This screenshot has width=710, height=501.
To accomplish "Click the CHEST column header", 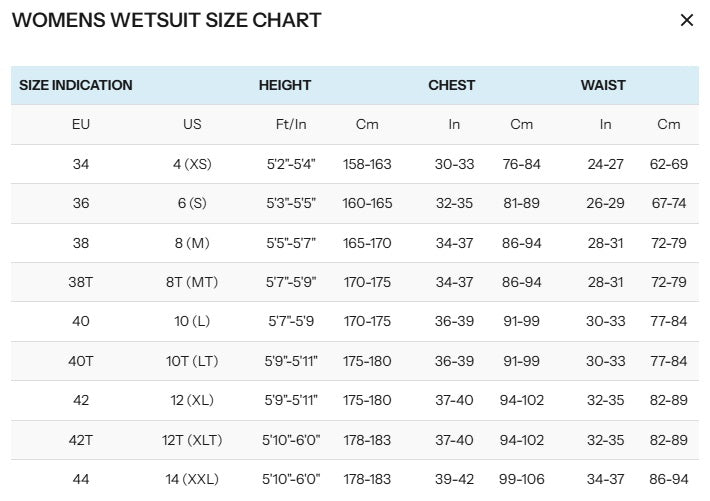I will click(451, 85).
